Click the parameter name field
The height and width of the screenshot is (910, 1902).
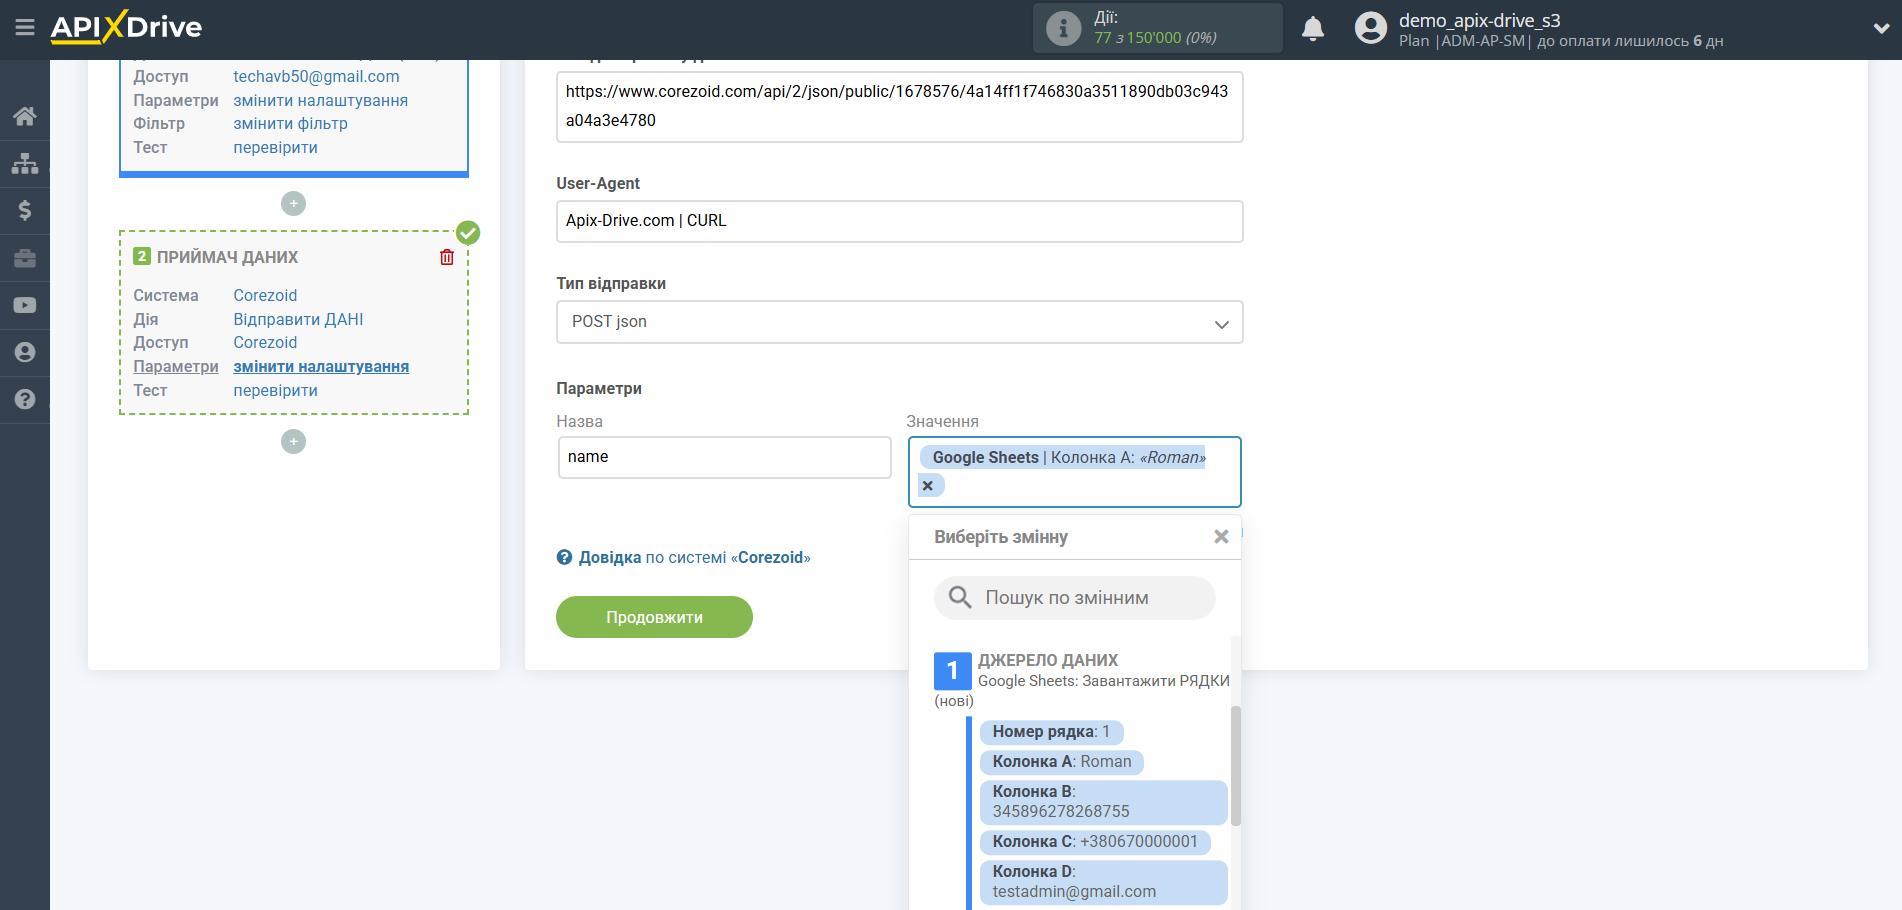[x=724, y=457]
